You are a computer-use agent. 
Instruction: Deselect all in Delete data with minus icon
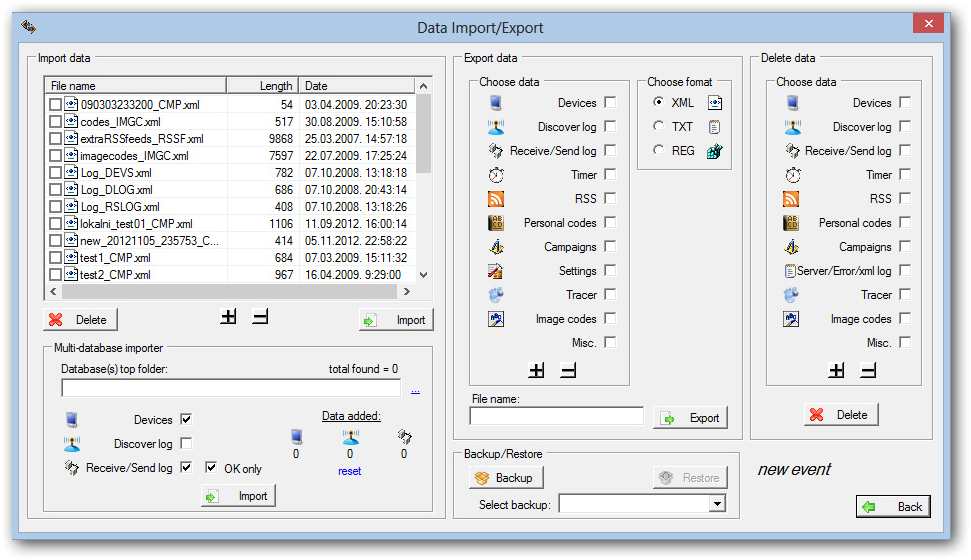[868, 370]
